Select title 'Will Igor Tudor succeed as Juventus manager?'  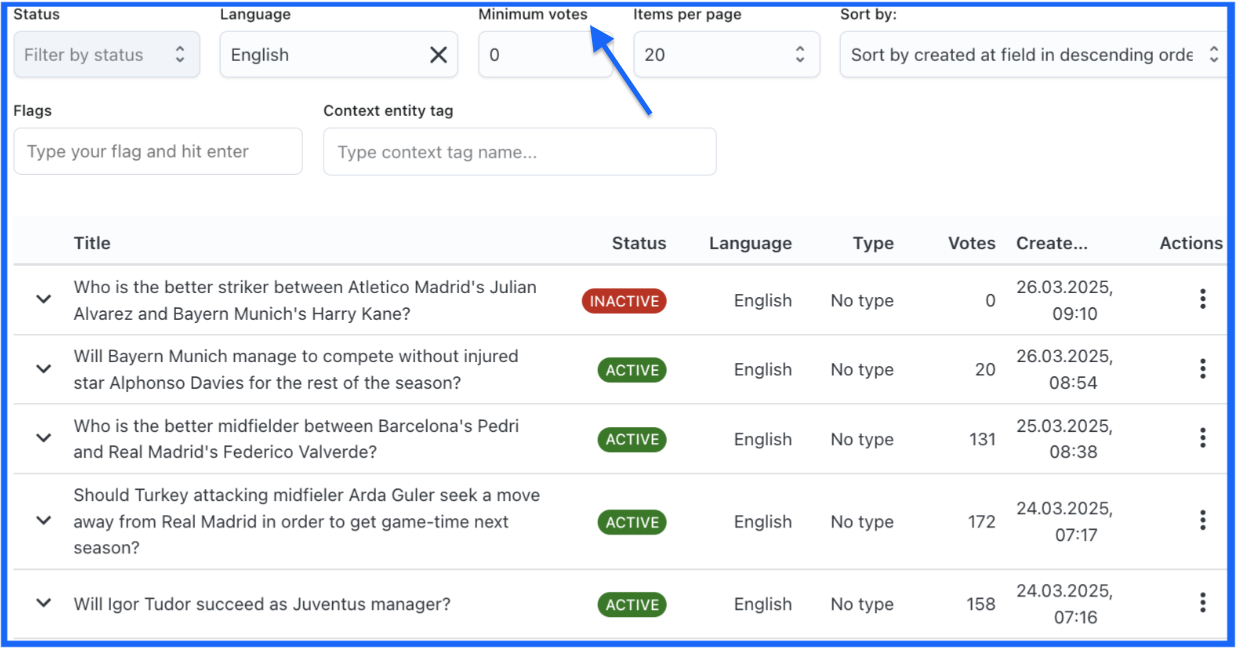[262, 604]
